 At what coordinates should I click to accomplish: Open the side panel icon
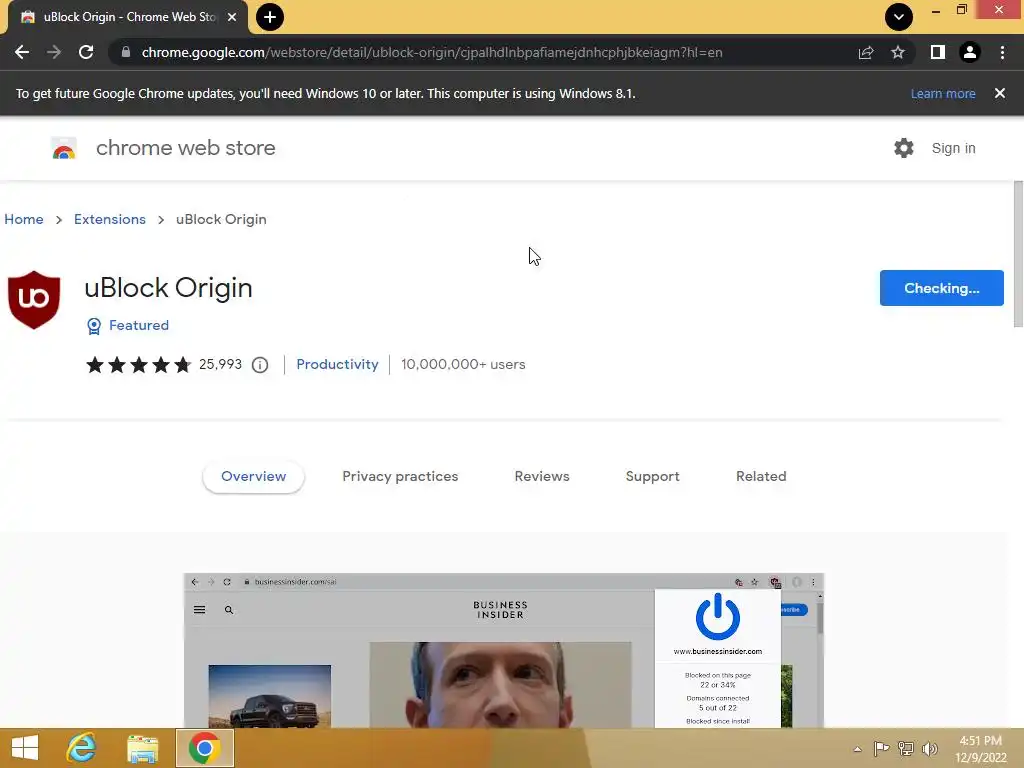[x=938, y=52]
